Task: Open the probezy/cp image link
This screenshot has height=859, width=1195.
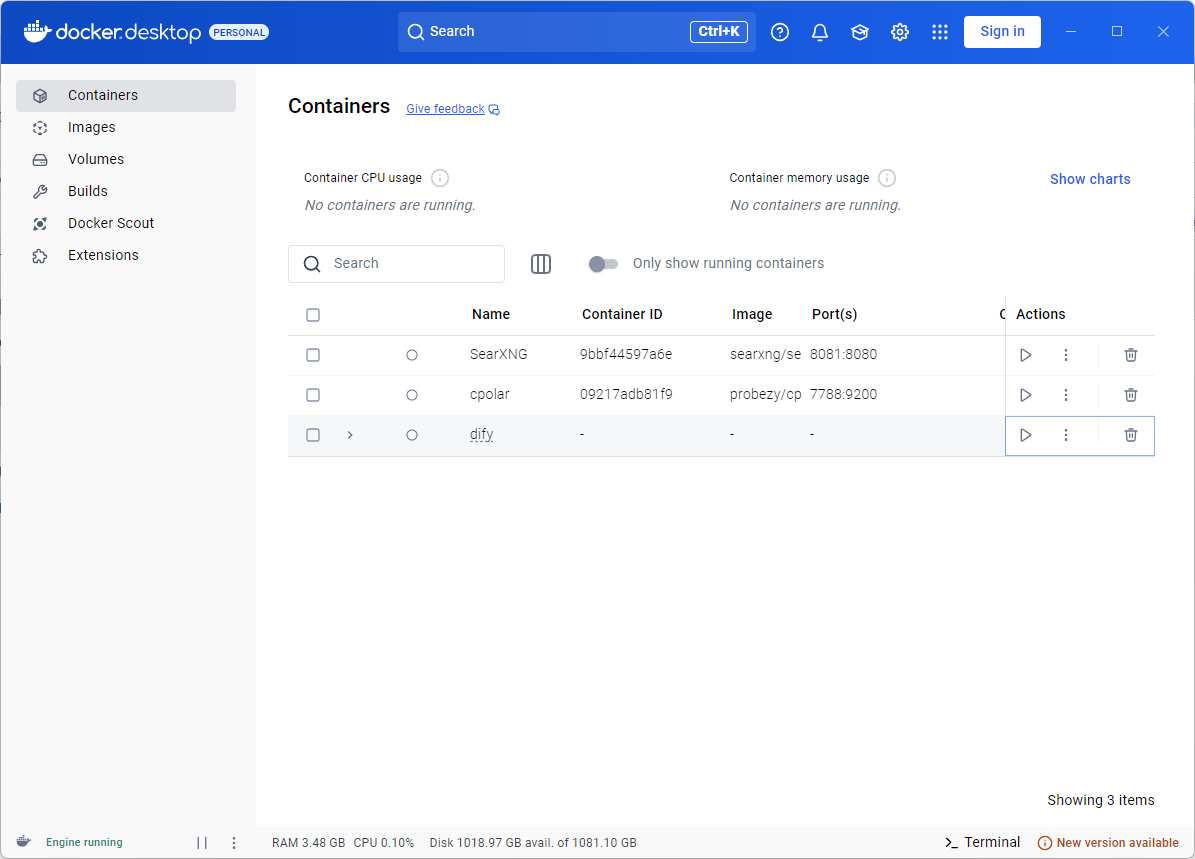Action: click(x=765, y=395)
